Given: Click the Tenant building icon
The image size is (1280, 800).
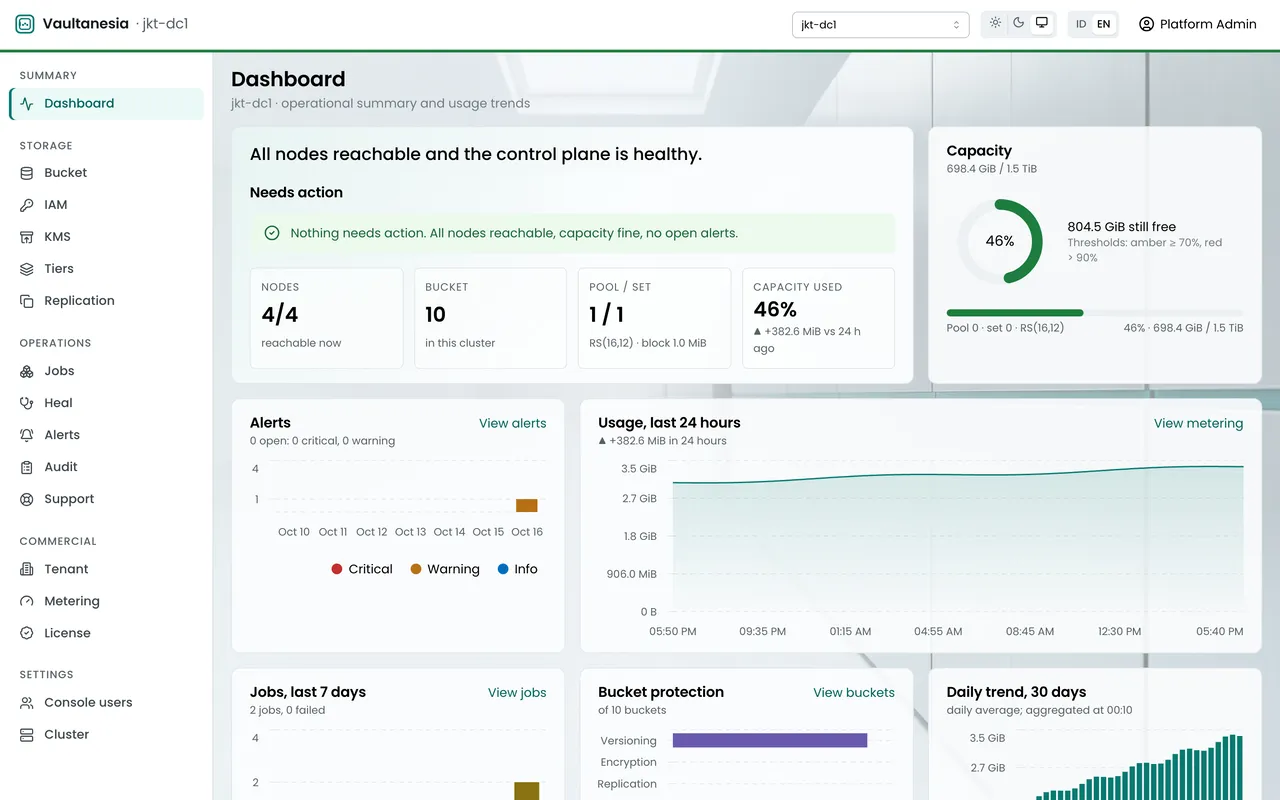Looking at the screenshot, I should 27,569.
